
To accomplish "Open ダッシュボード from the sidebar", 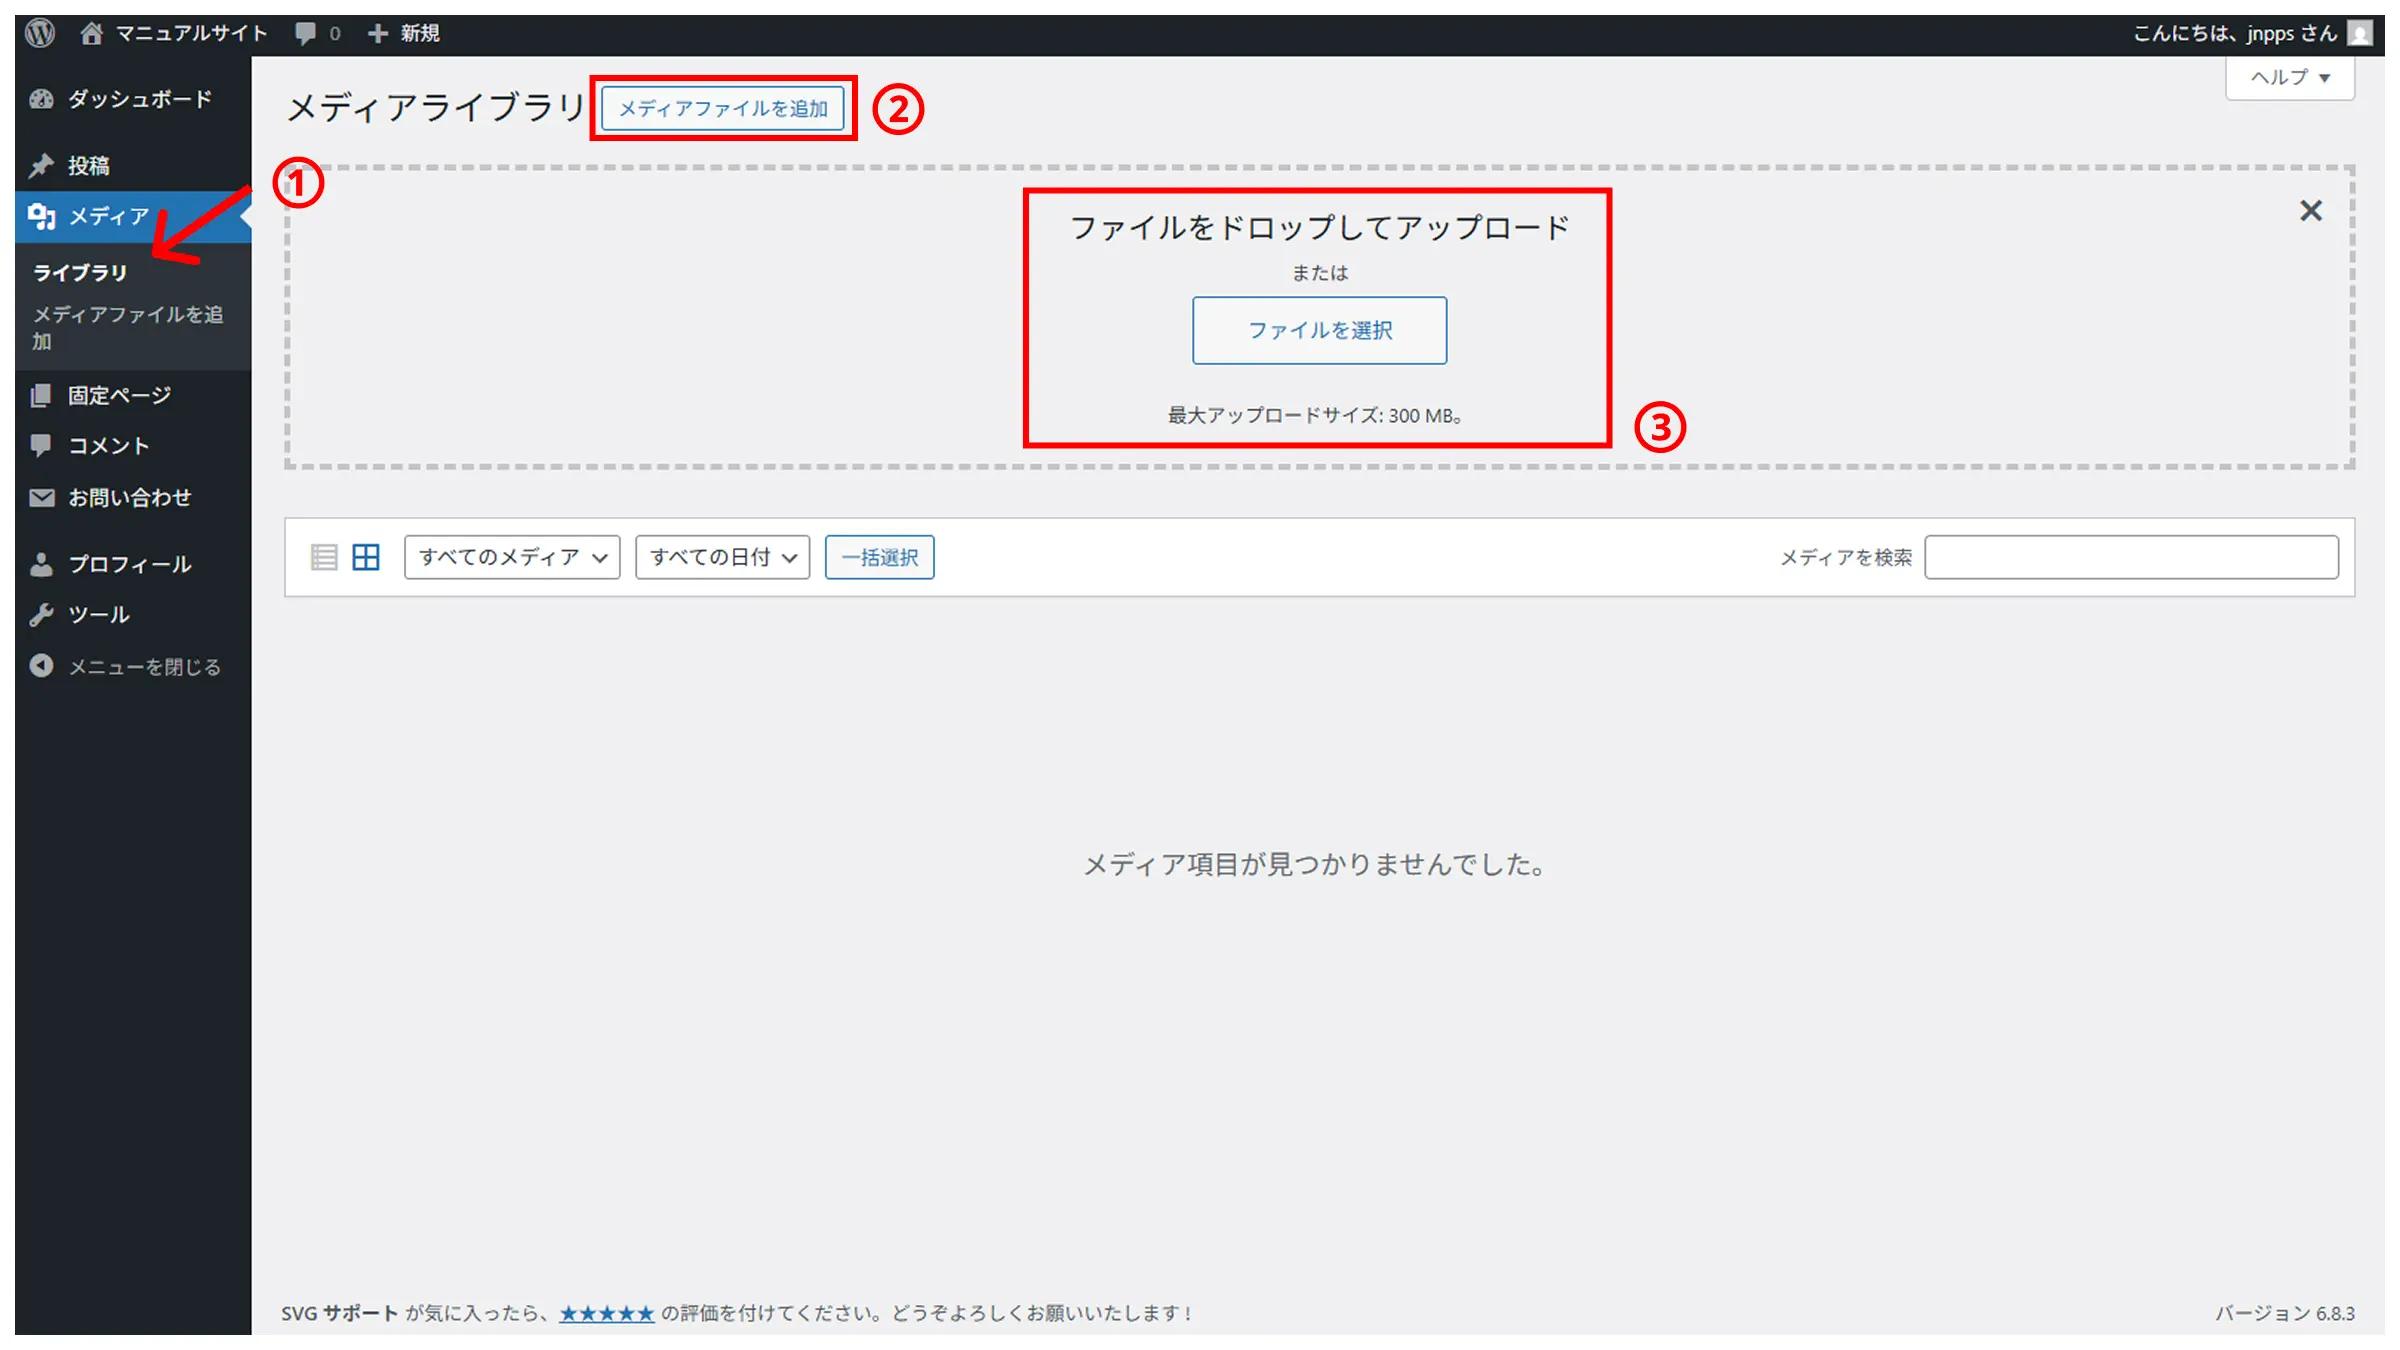I will pyautogui.click(x=138, y=99).
